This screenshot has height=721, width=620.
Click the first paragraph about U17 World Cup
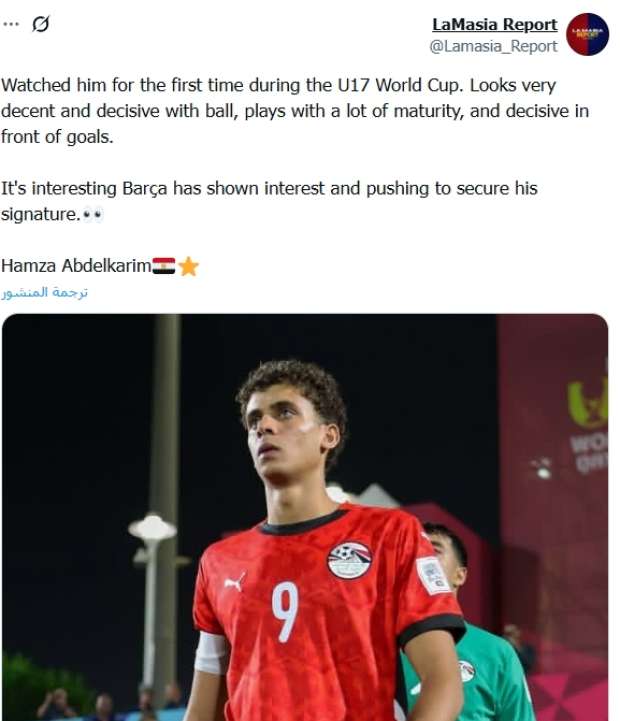point(295,111)
